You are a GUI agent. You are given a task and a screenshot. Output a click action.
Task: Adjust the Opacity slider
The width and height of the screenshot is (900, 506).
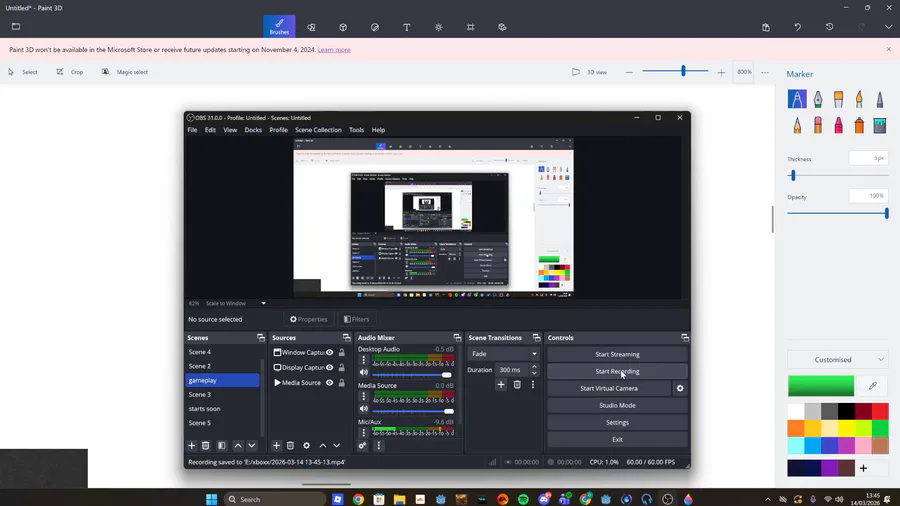[838, 213]
